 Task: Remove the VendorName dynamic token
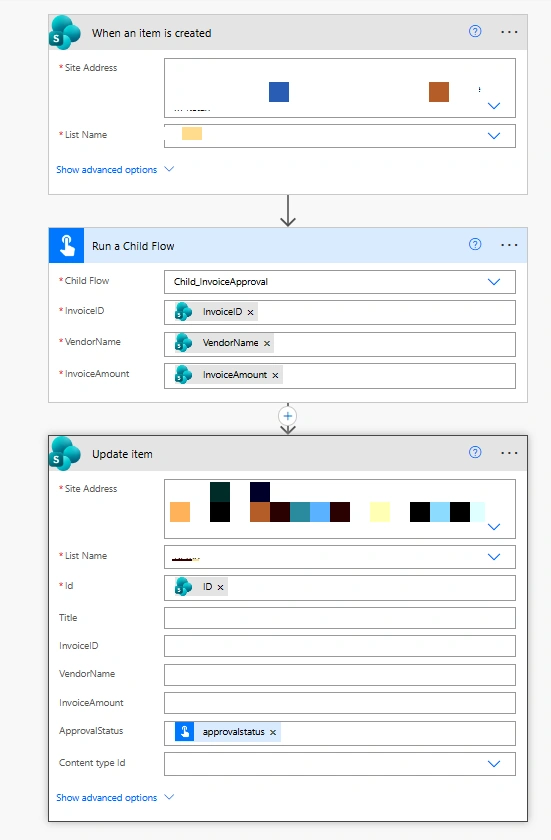267,343
